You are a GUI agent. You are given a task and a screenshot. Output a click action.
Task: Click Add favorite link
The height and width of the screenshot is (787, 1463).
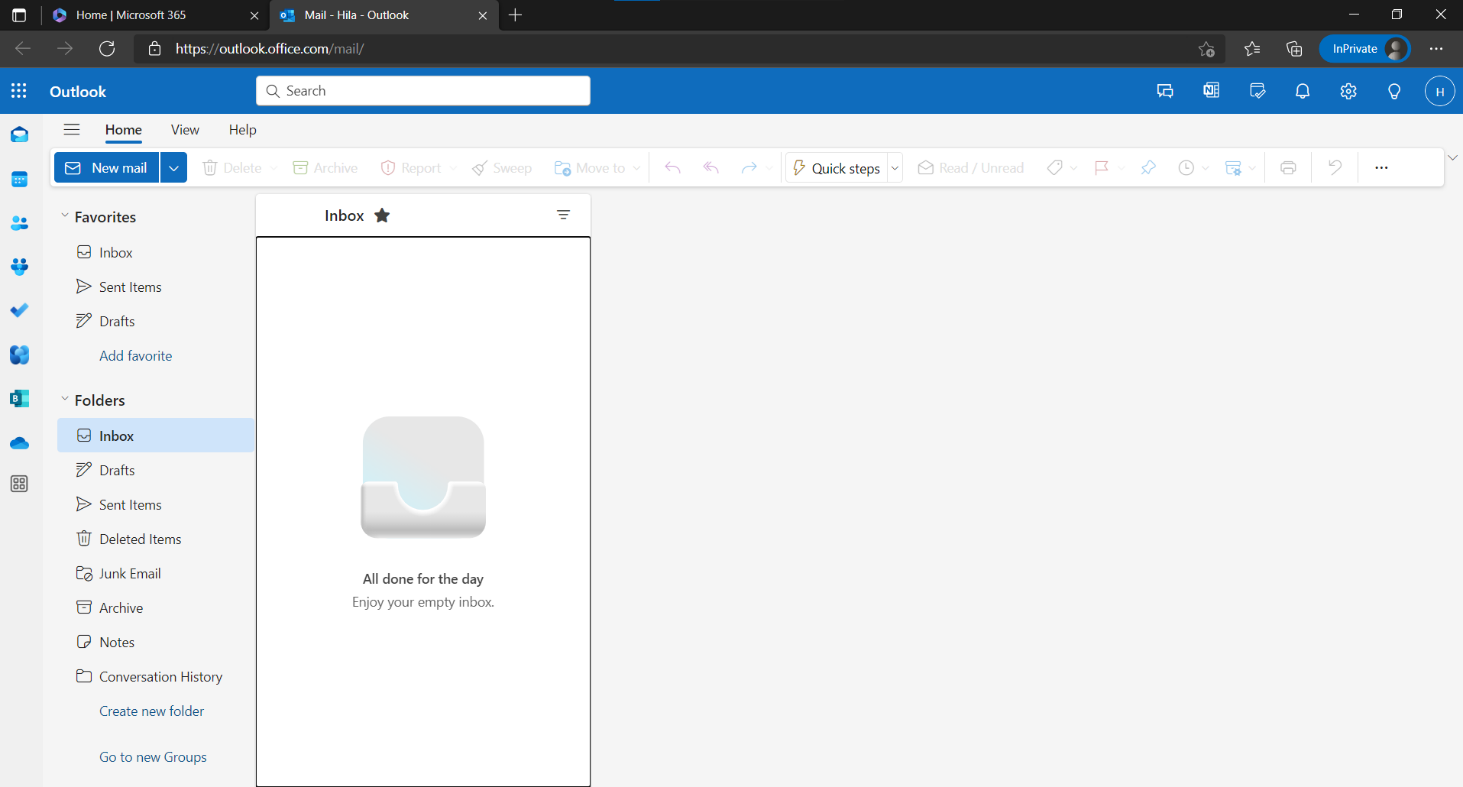click(x=136, y=356)
